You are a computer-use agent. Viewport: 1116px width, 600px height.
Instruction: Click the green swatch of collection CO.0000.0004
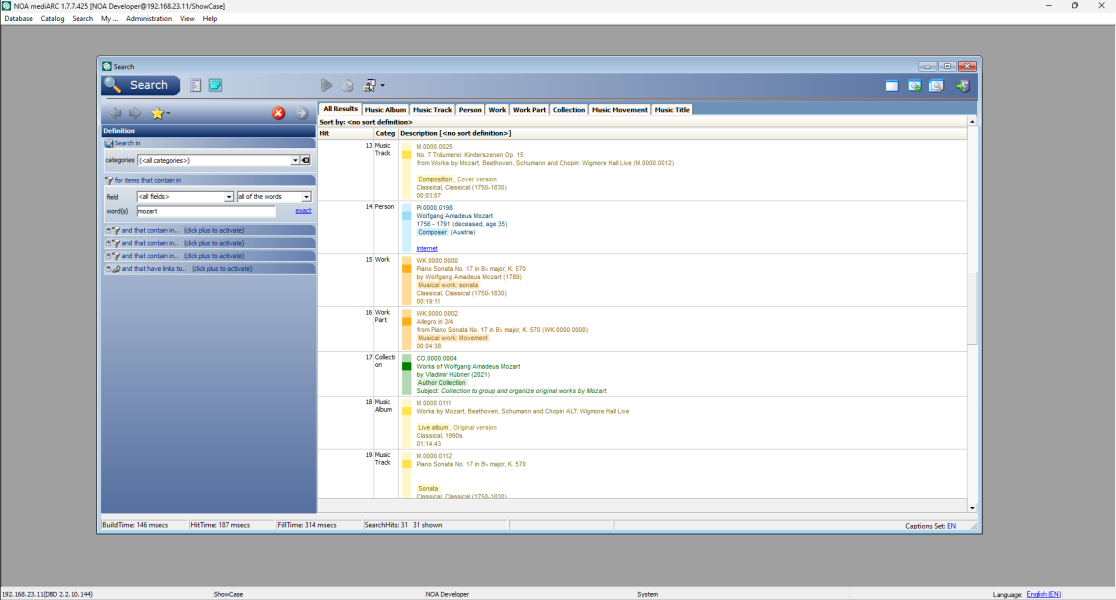pyautogui.click(x=406, y=367)
